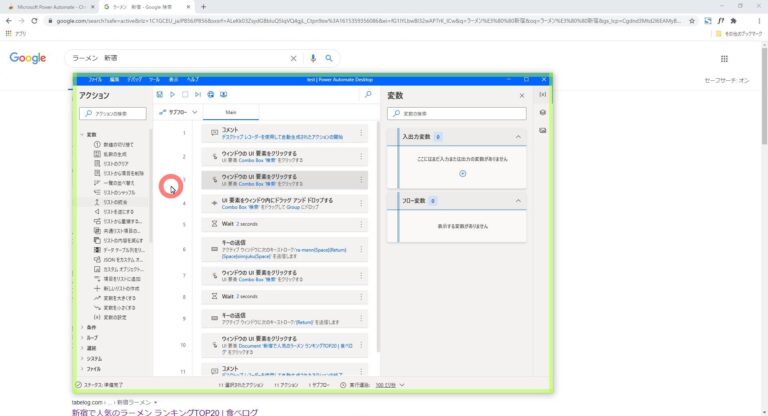The width and height of the screenshot is (768, 416).
Task: Open the Google apps grid icon
Action: pyautogui.click(x=724, y=59)
